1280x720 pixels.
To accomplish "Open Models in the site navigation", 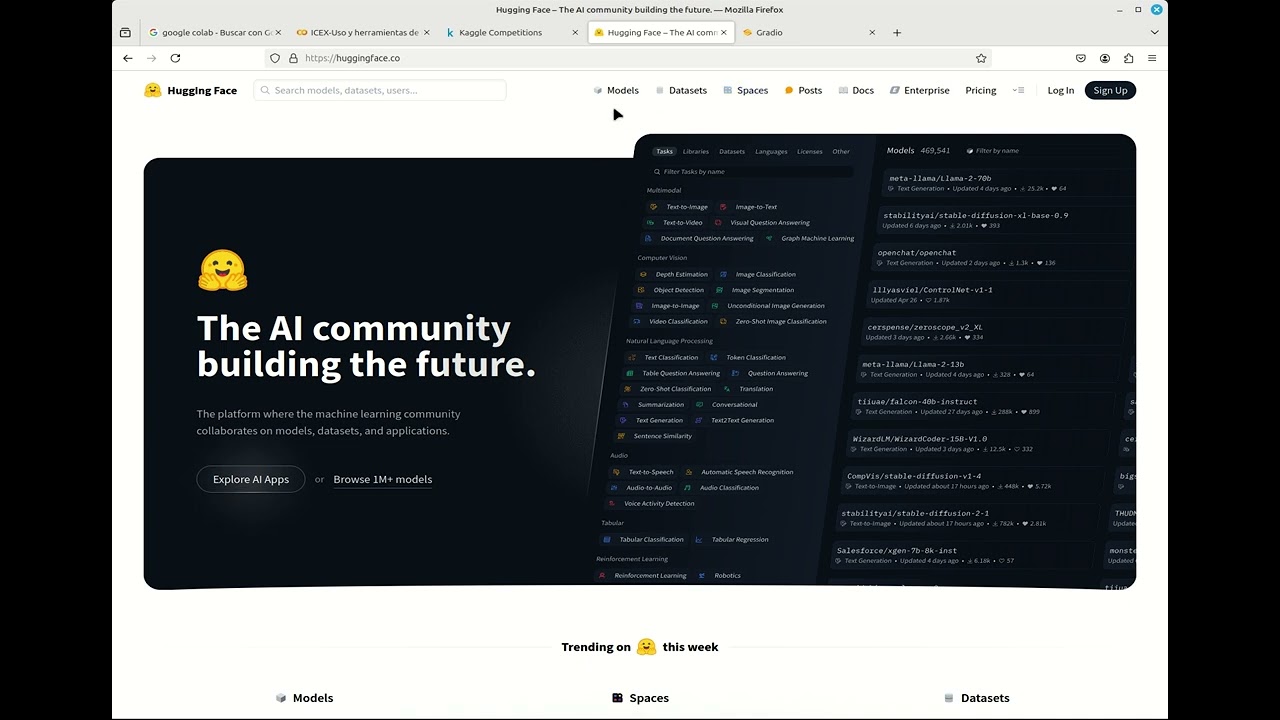I will (x=616, y=90).
